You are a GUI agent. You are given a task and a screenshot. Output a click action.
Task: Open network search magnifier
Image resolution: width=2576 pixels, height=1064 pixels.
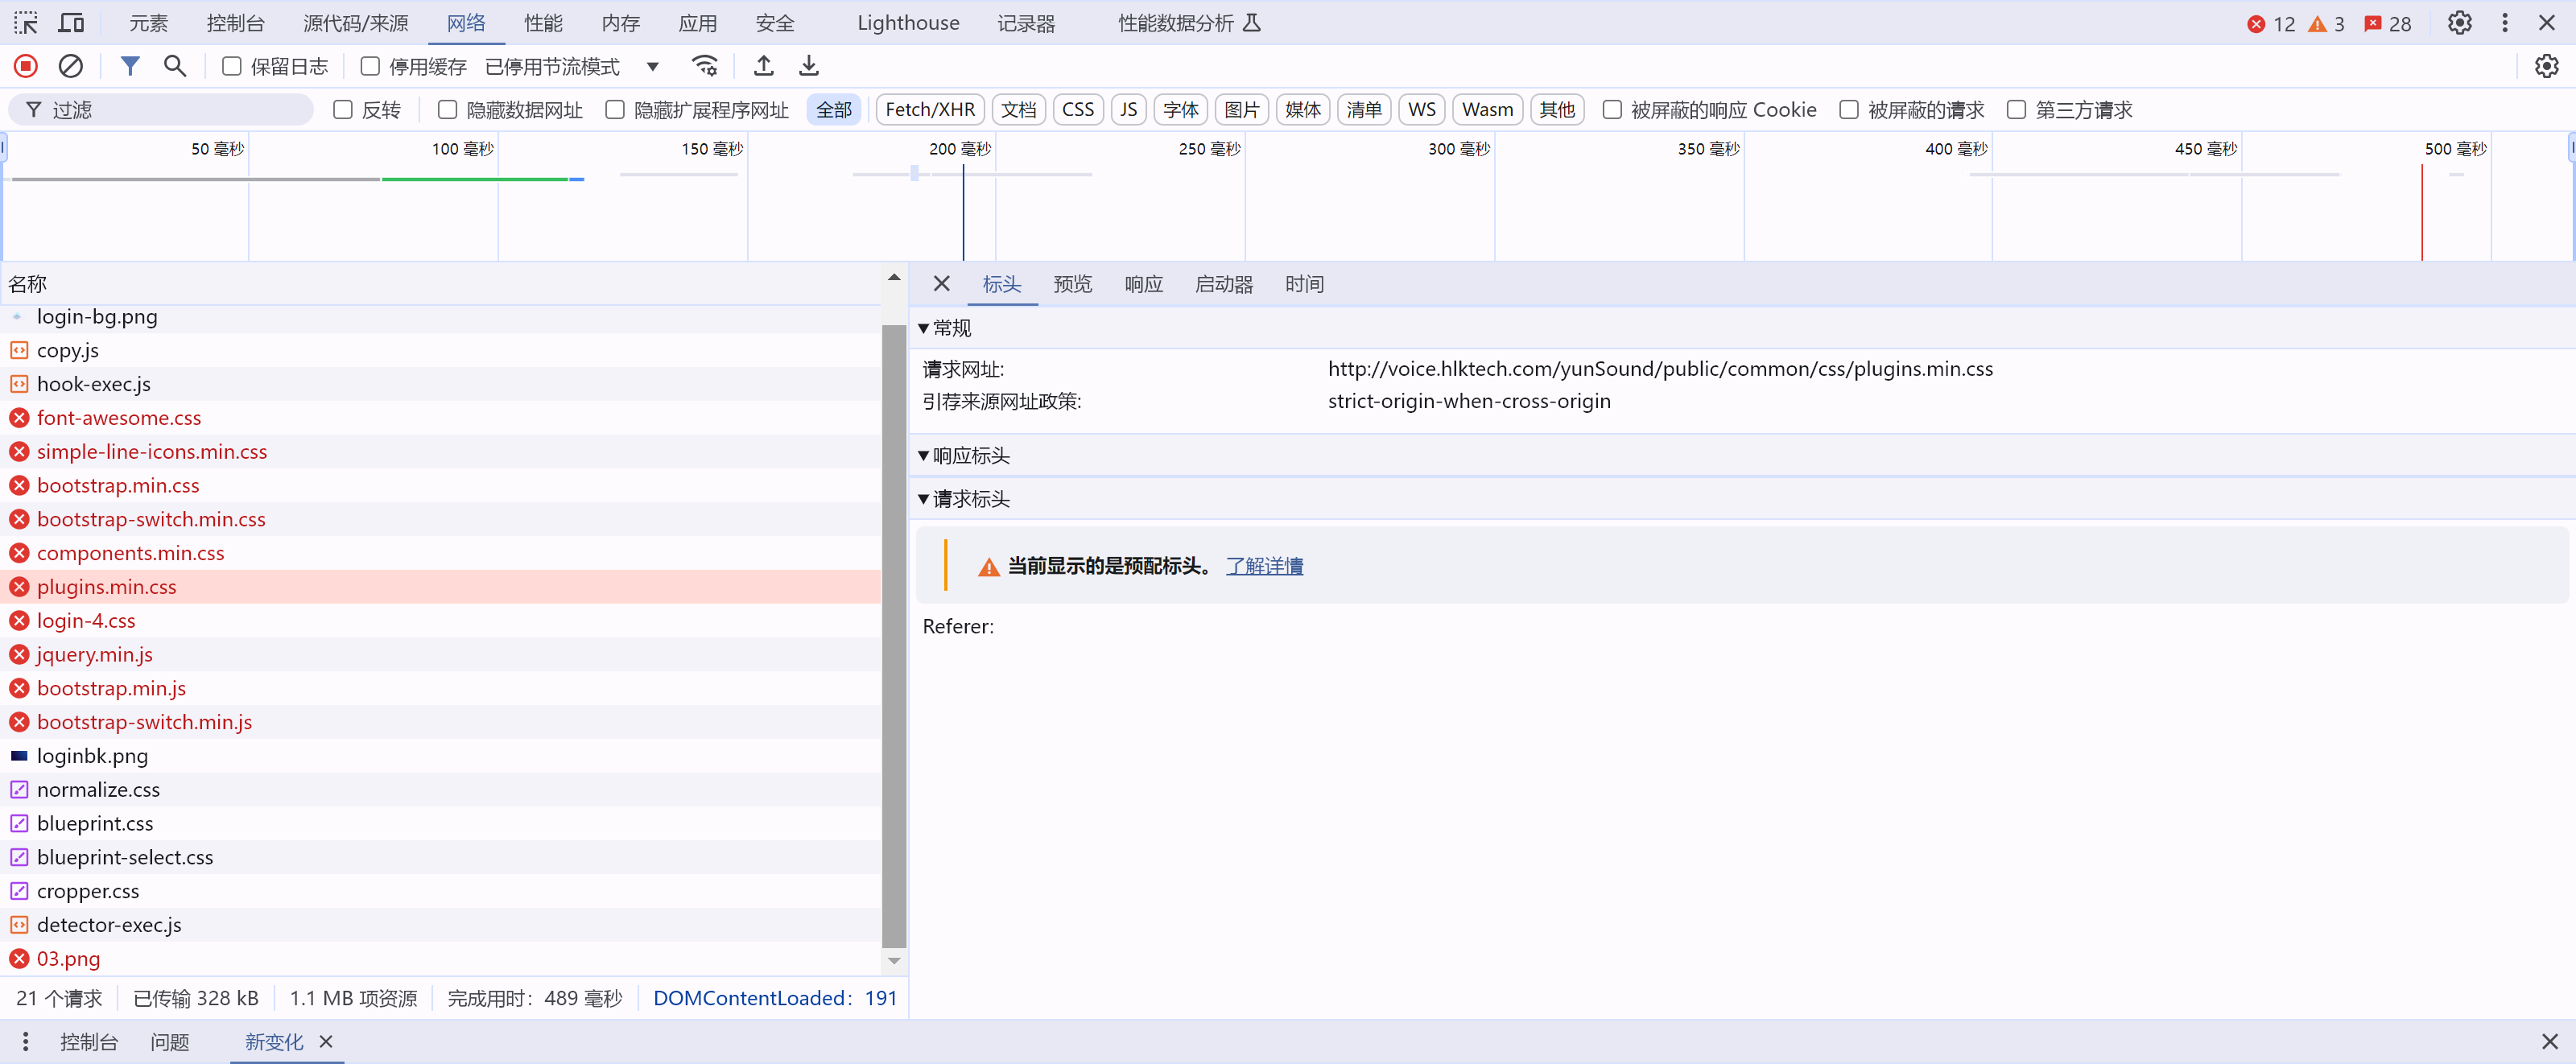click(x=175, y=66)
